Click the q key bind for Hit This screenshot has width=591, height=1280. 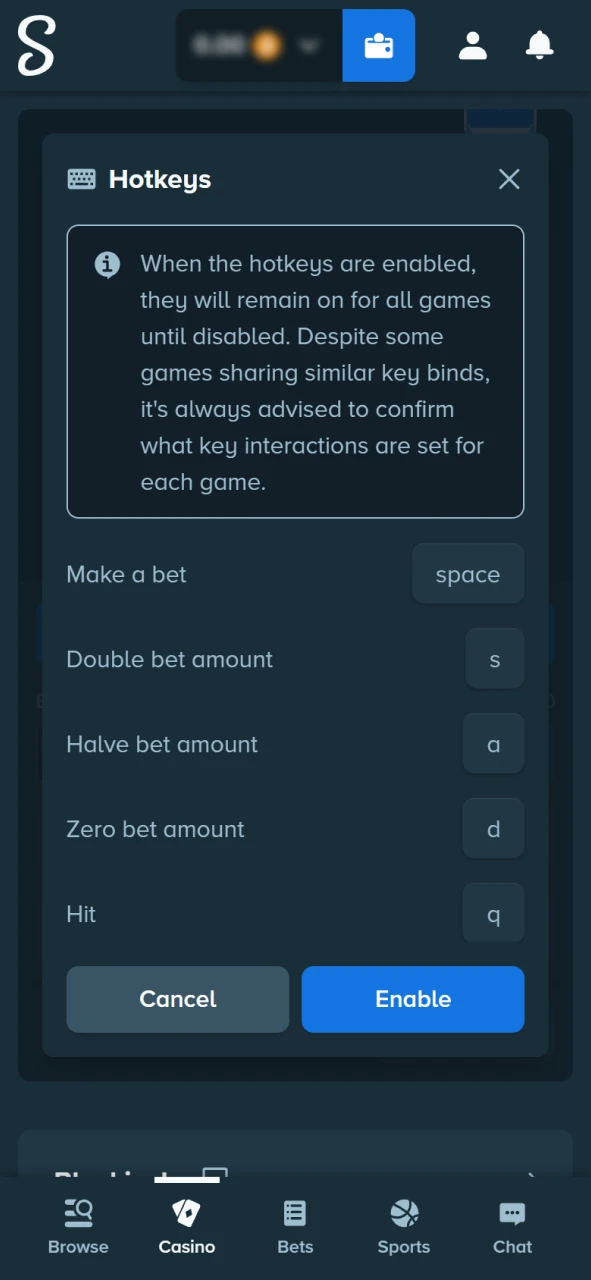(x=493, y=913)
